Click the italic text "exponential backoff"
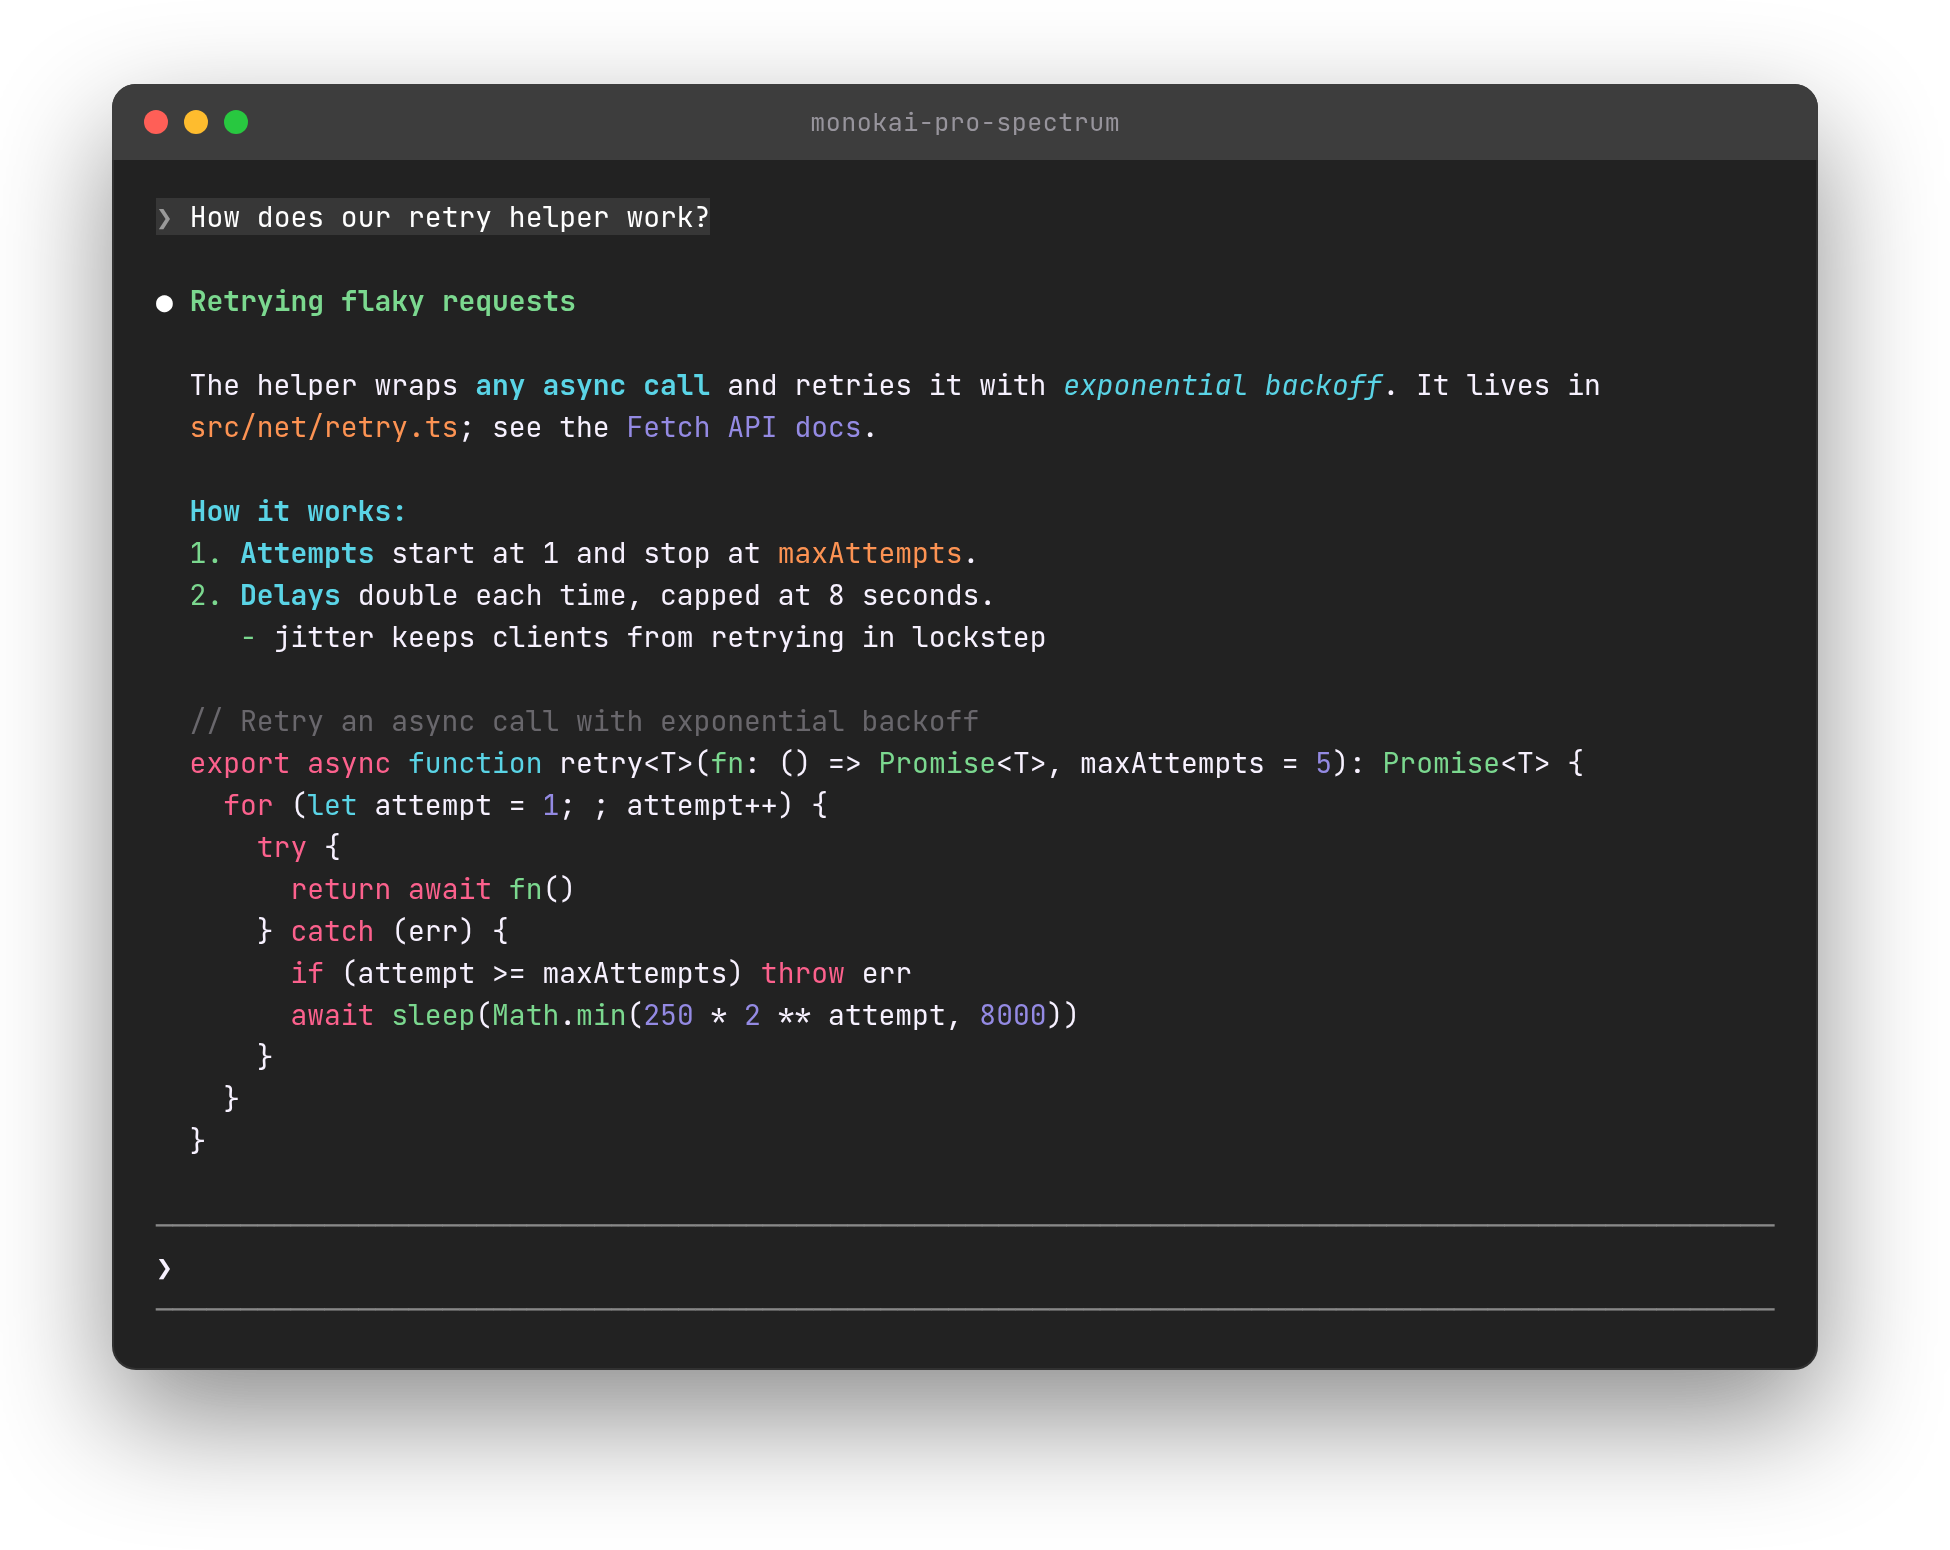Screen dimensions: 1950x1550 pyautogui.click(x=1222, y=385)
